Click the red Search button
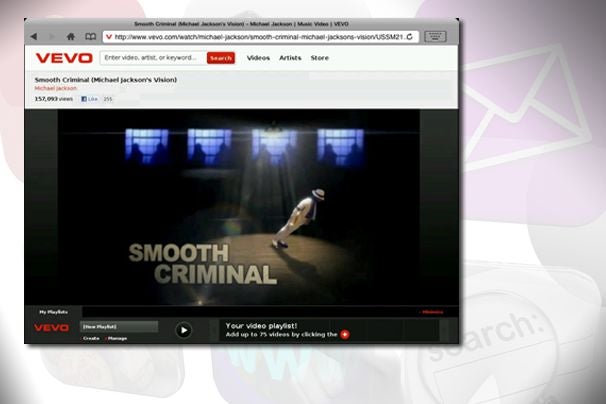The width and height of the screenshot is (606, 404). [x=221, y=58]
